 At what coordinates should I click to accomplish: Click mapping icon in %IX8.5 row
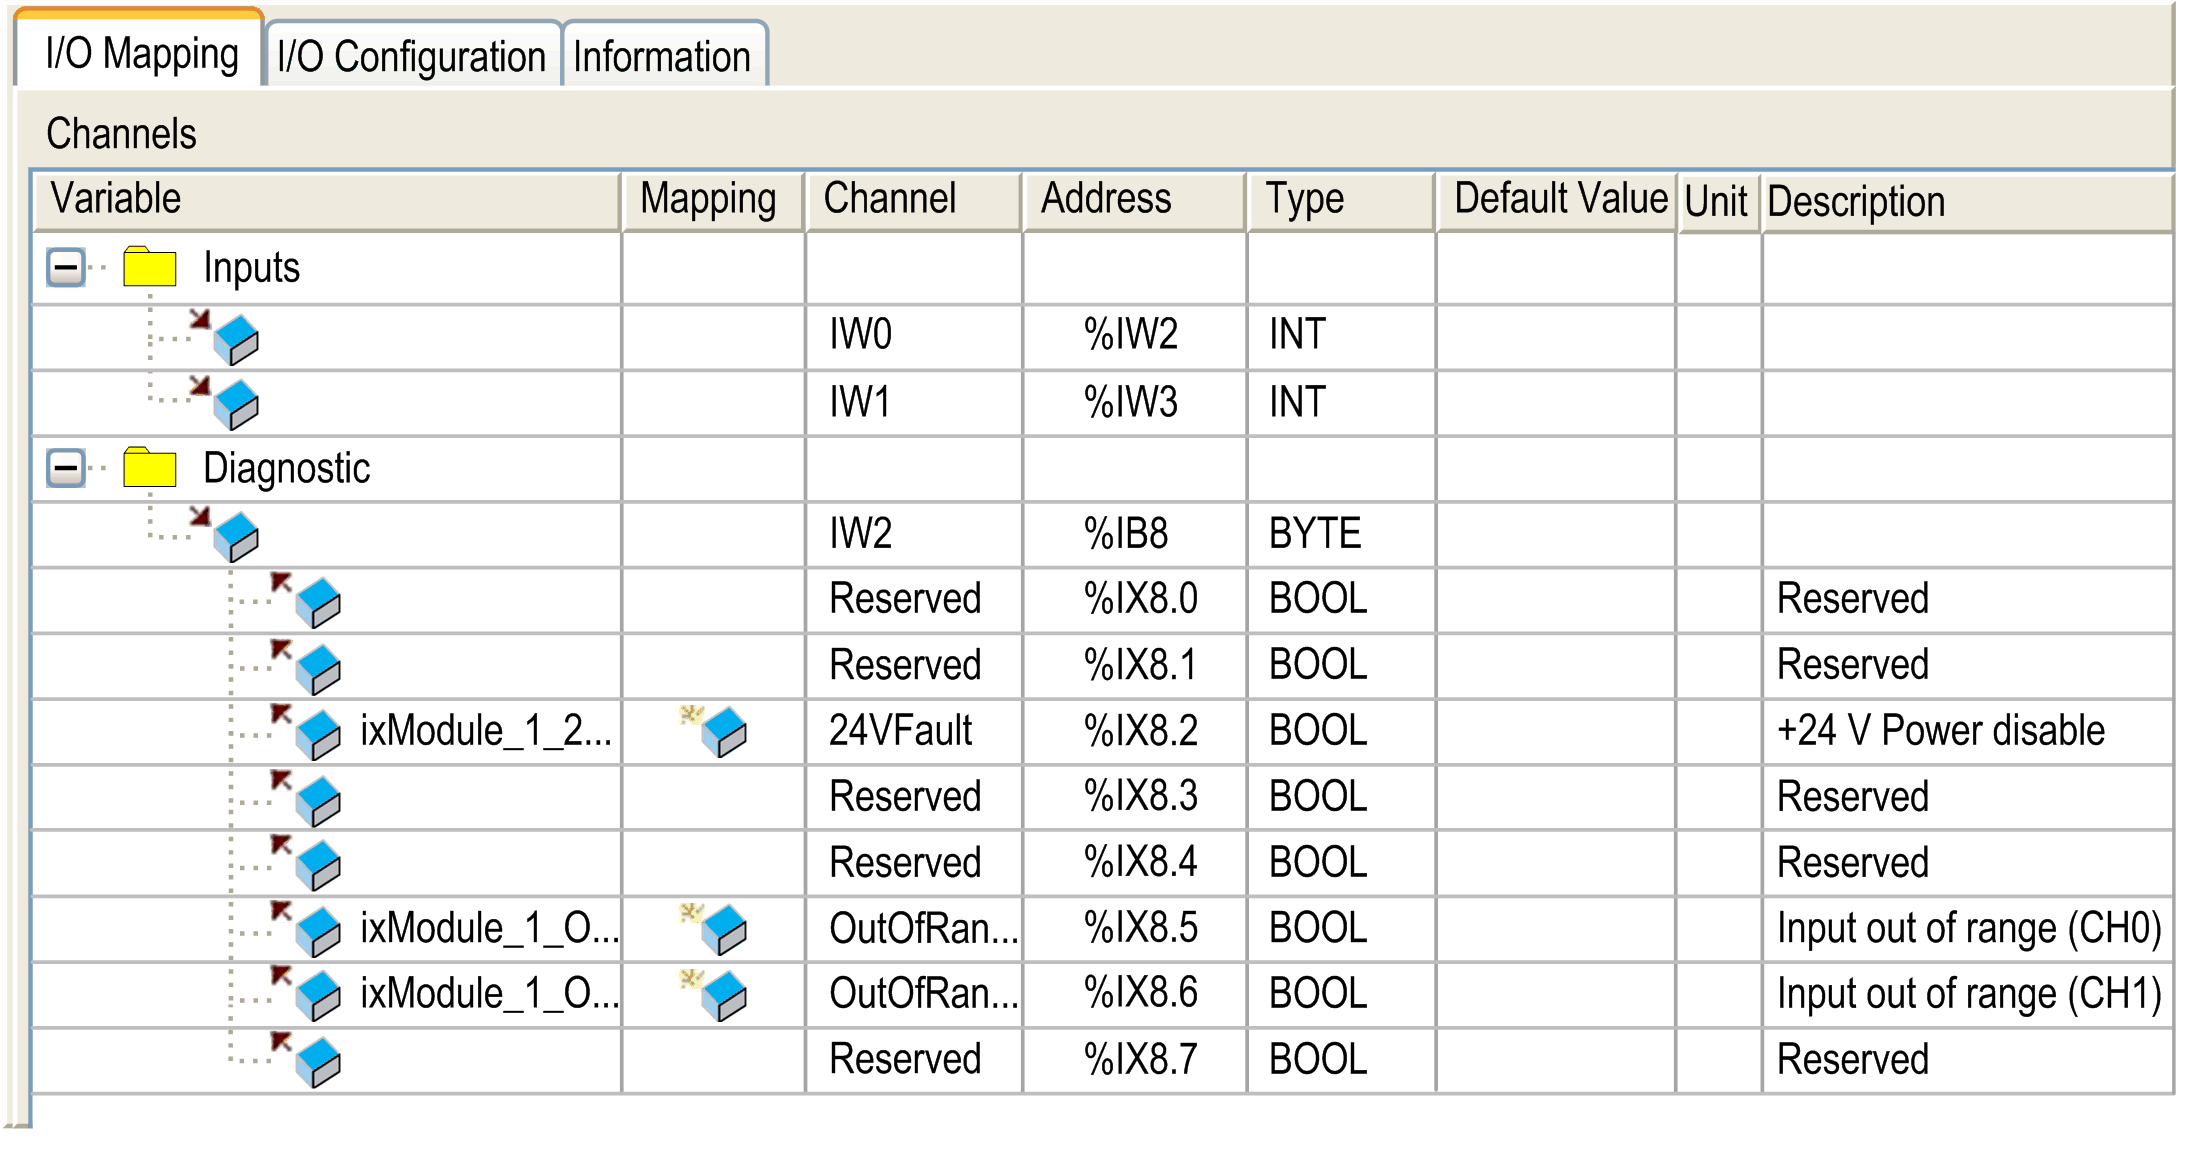pos(723,929)
